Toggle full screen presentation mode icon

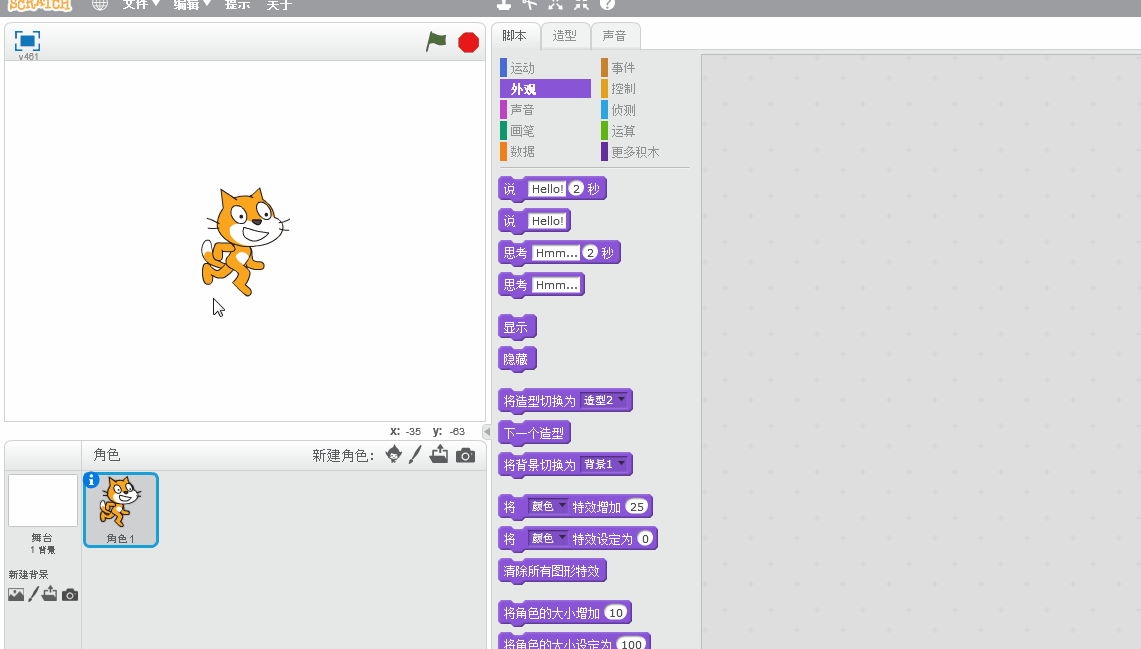pyautogui.click(x=27, y=41)
